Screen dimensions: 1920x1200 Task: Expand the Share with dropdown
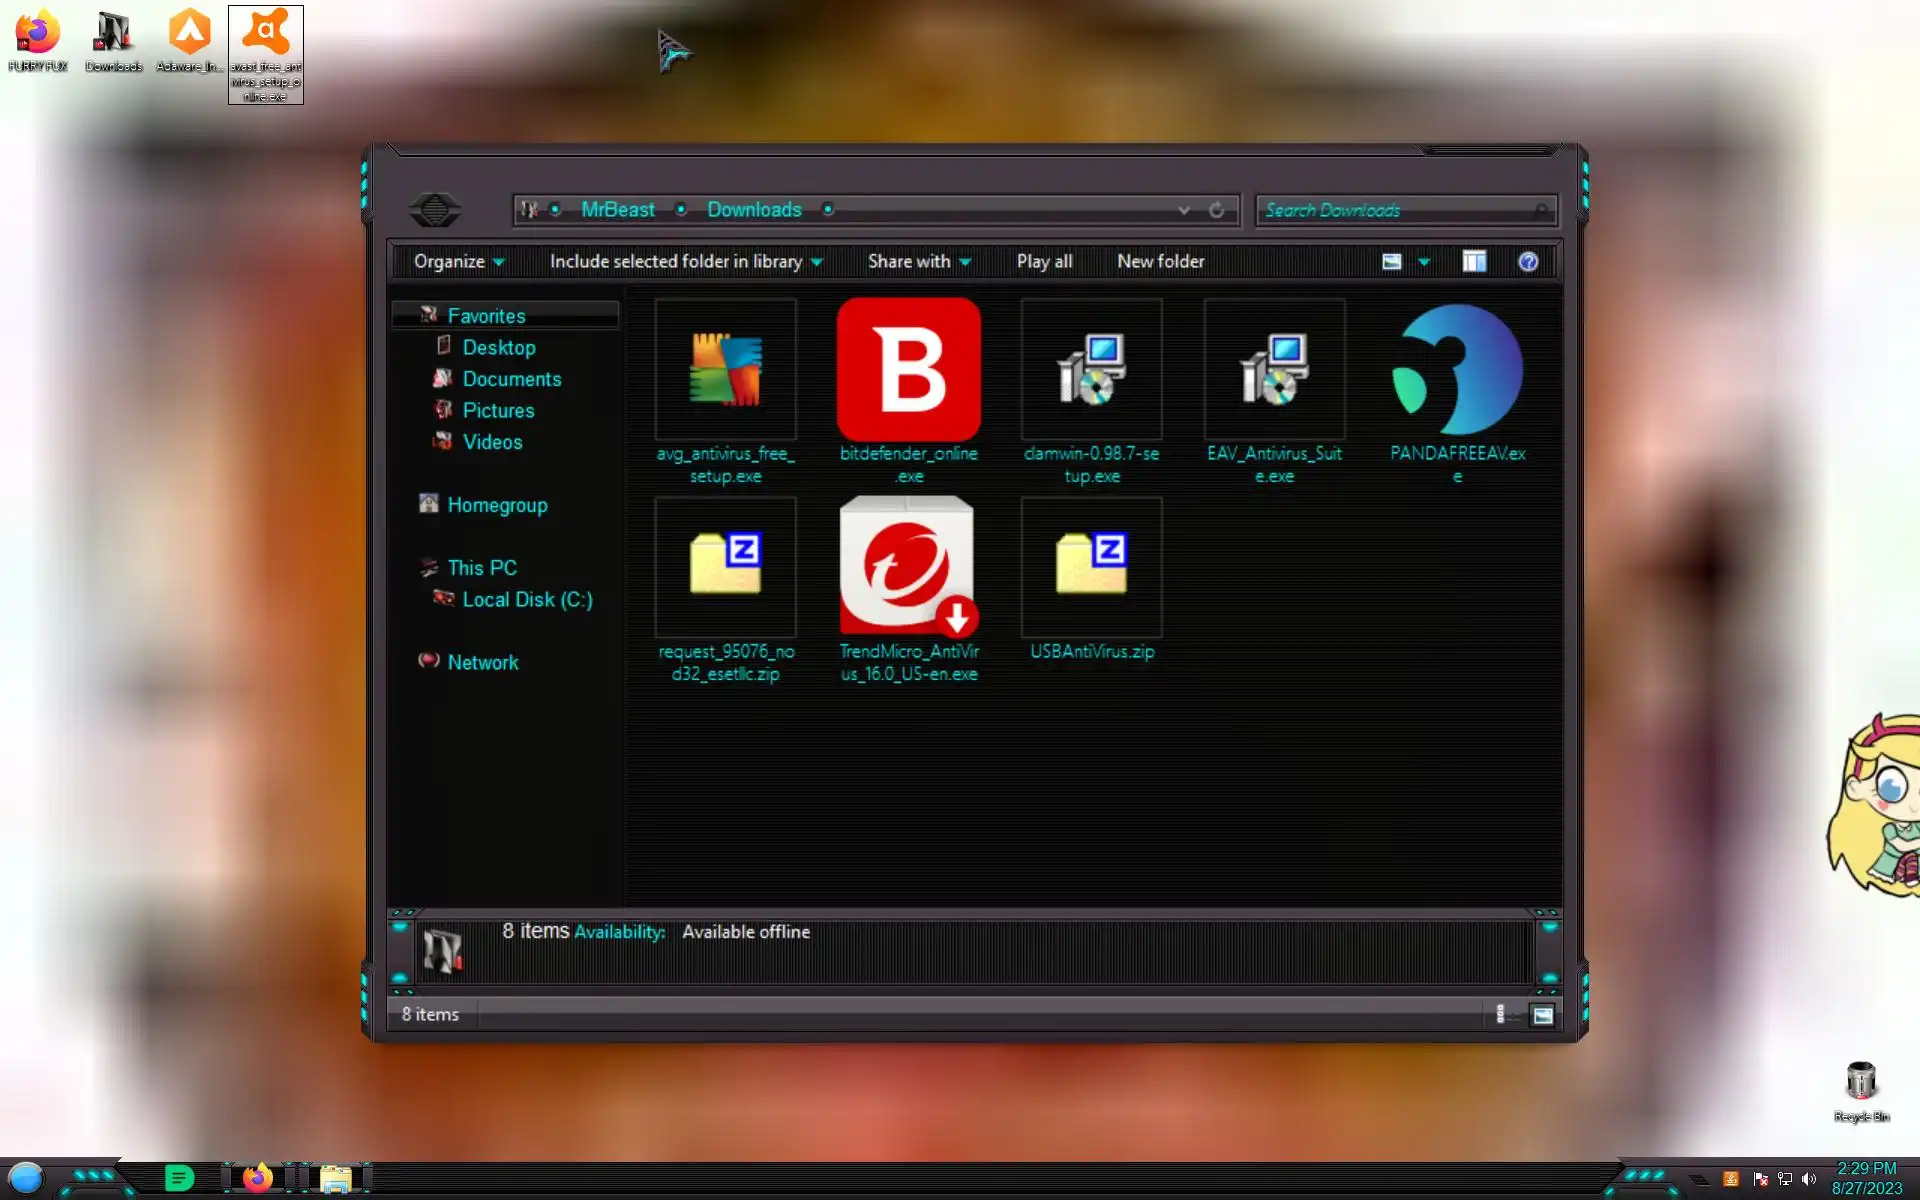tap(918, 262)
